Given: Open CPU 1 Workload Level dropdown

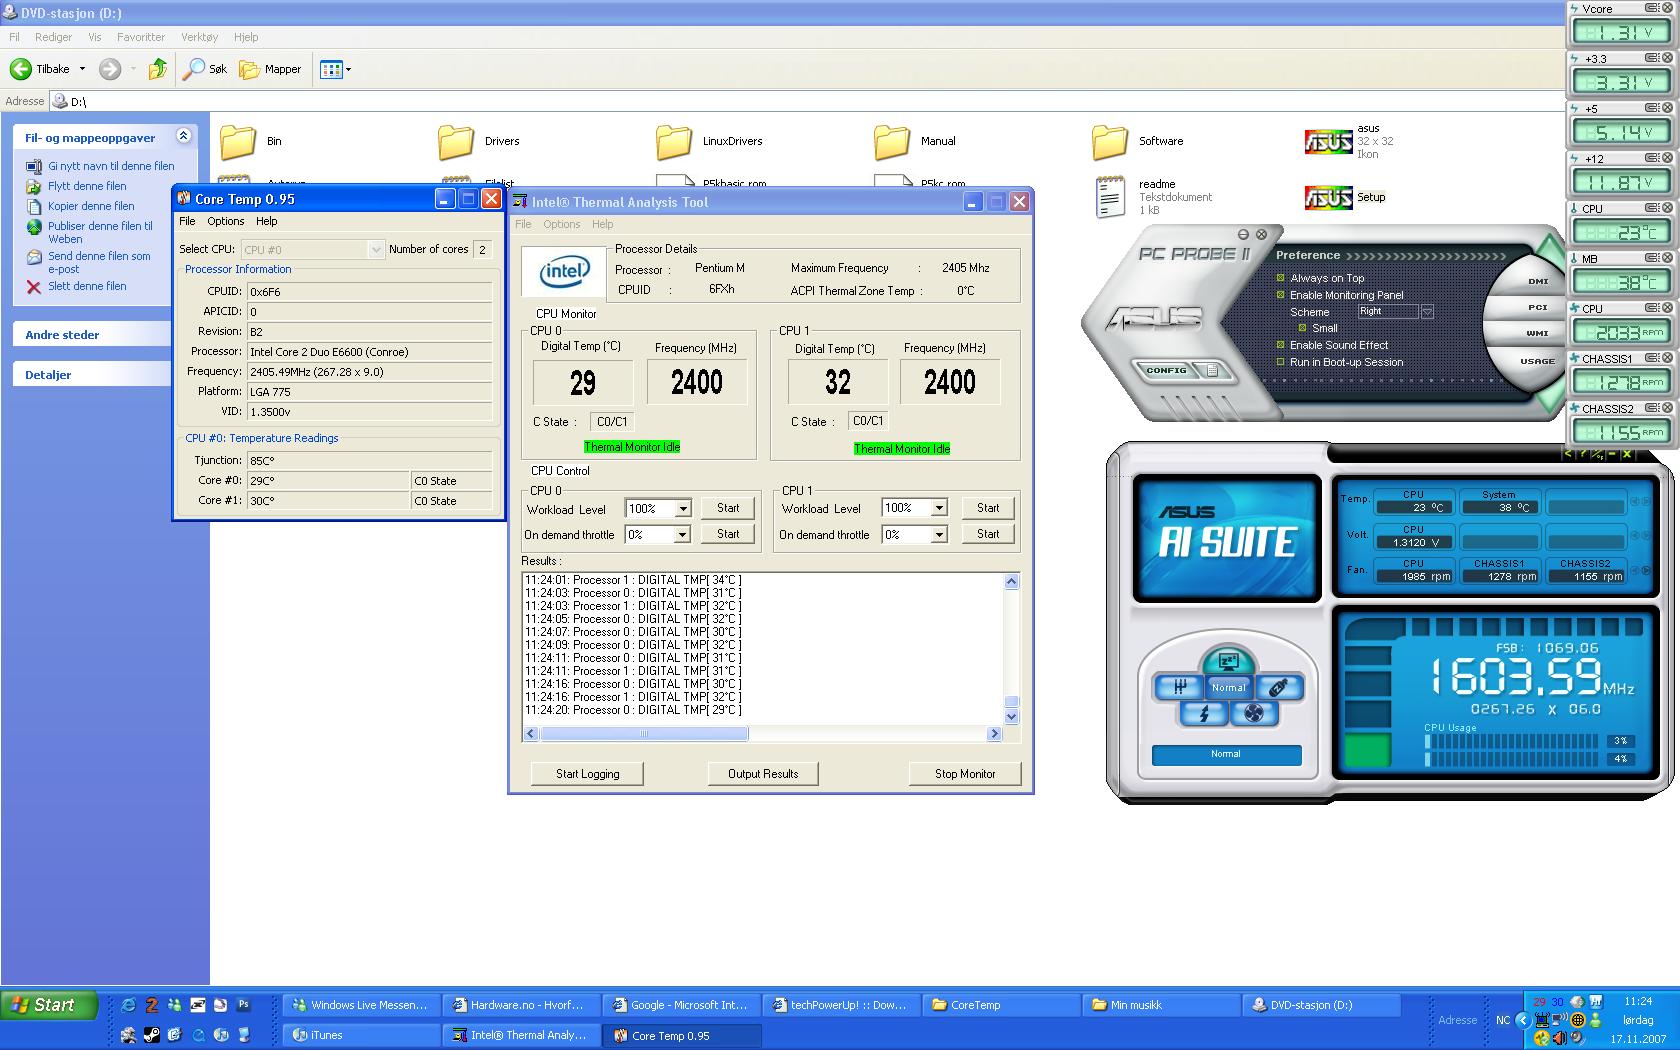Looking at the screenshot, I should tap(939, 509).
